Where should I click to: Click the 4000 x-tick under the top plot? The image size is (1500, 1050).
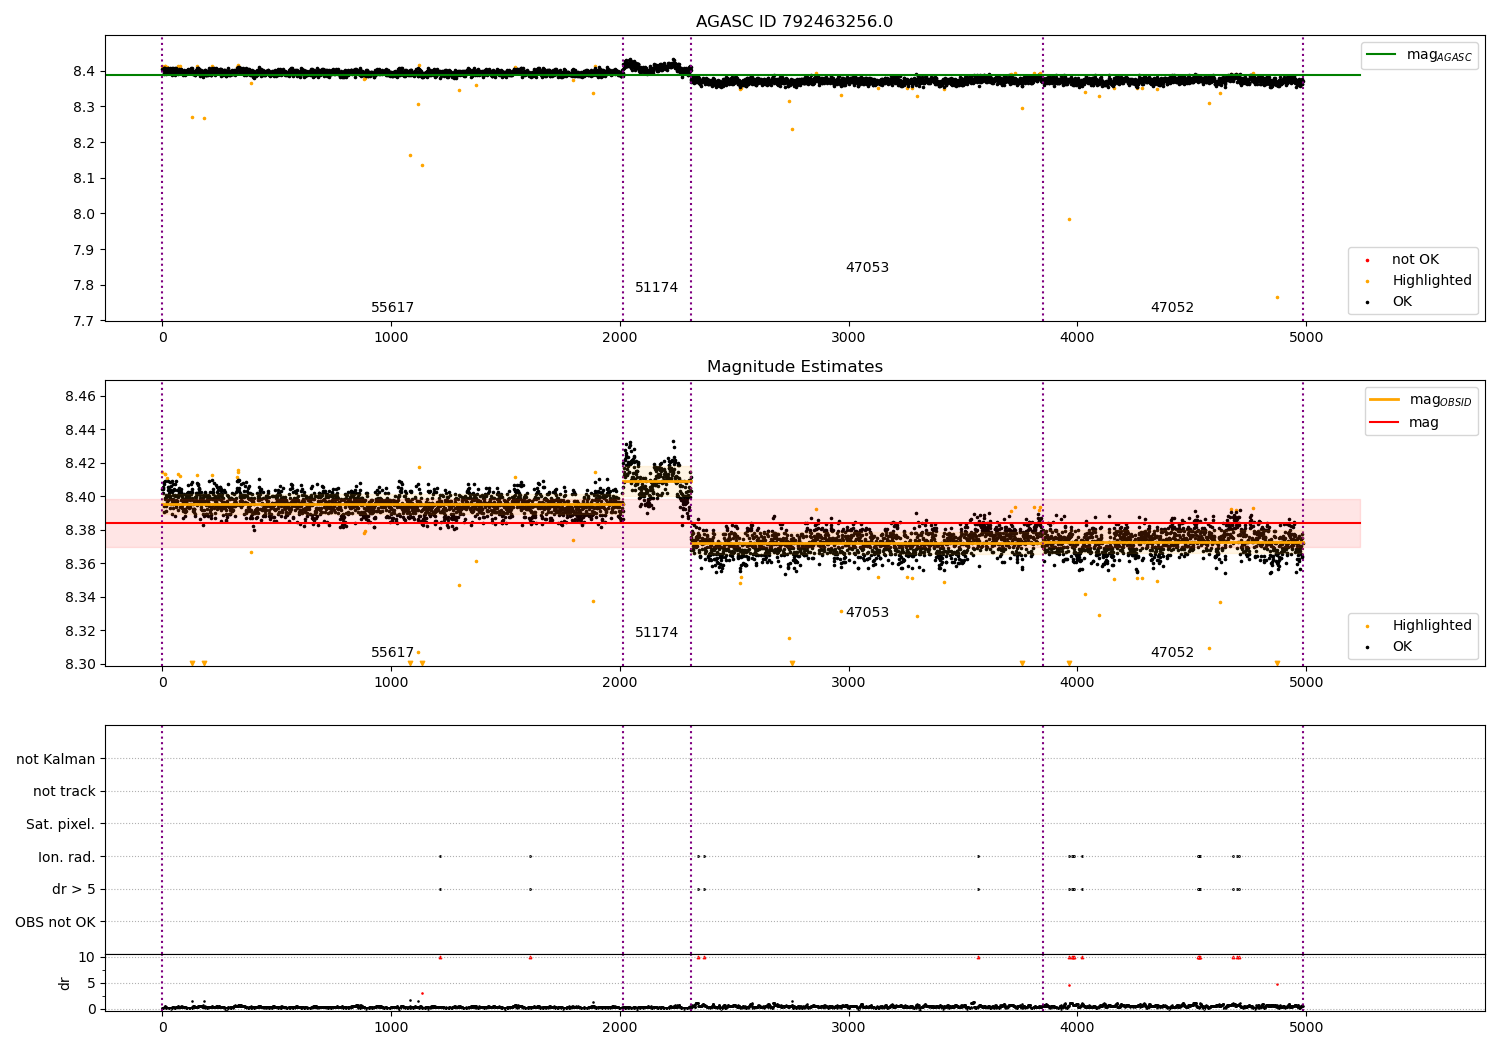coord(1077,338)
